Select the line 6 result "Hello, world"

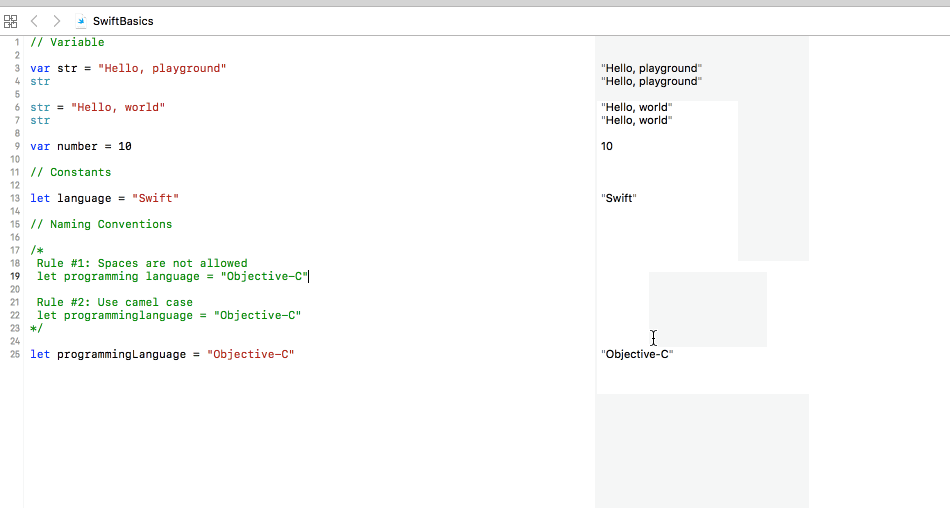click(637, 107)
